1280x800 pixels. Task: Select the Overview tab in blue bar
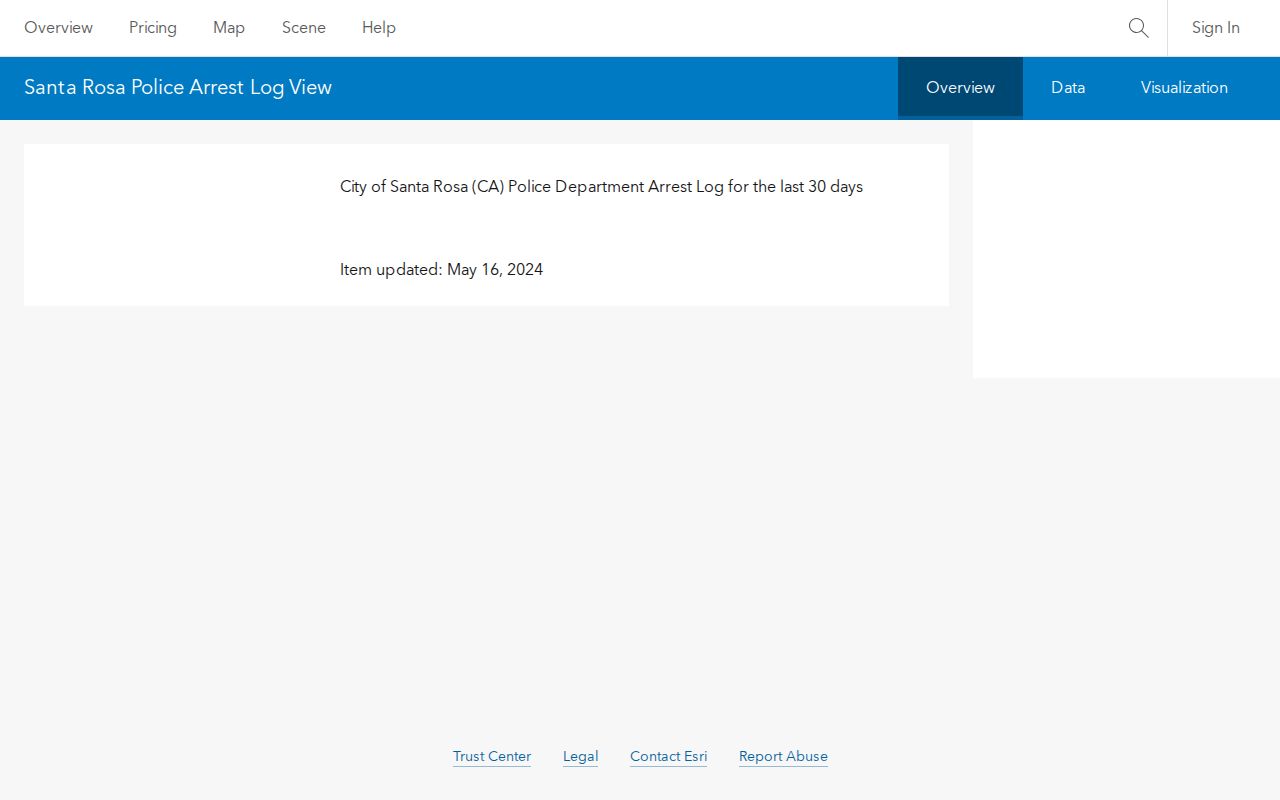click(x=960, y=87)
